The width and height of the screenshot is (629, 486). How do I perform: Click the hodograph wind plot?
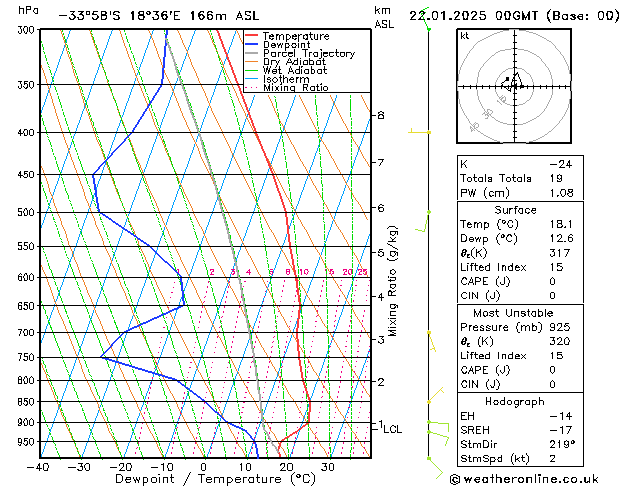tap(514, 86)
